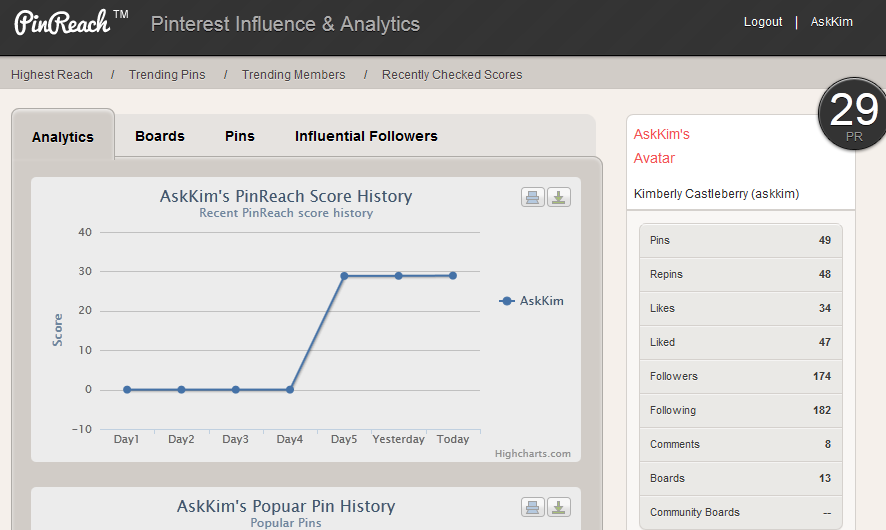View Recently Checked Scores
This screenshot has height=530, width=886.
tap(452, 75)
